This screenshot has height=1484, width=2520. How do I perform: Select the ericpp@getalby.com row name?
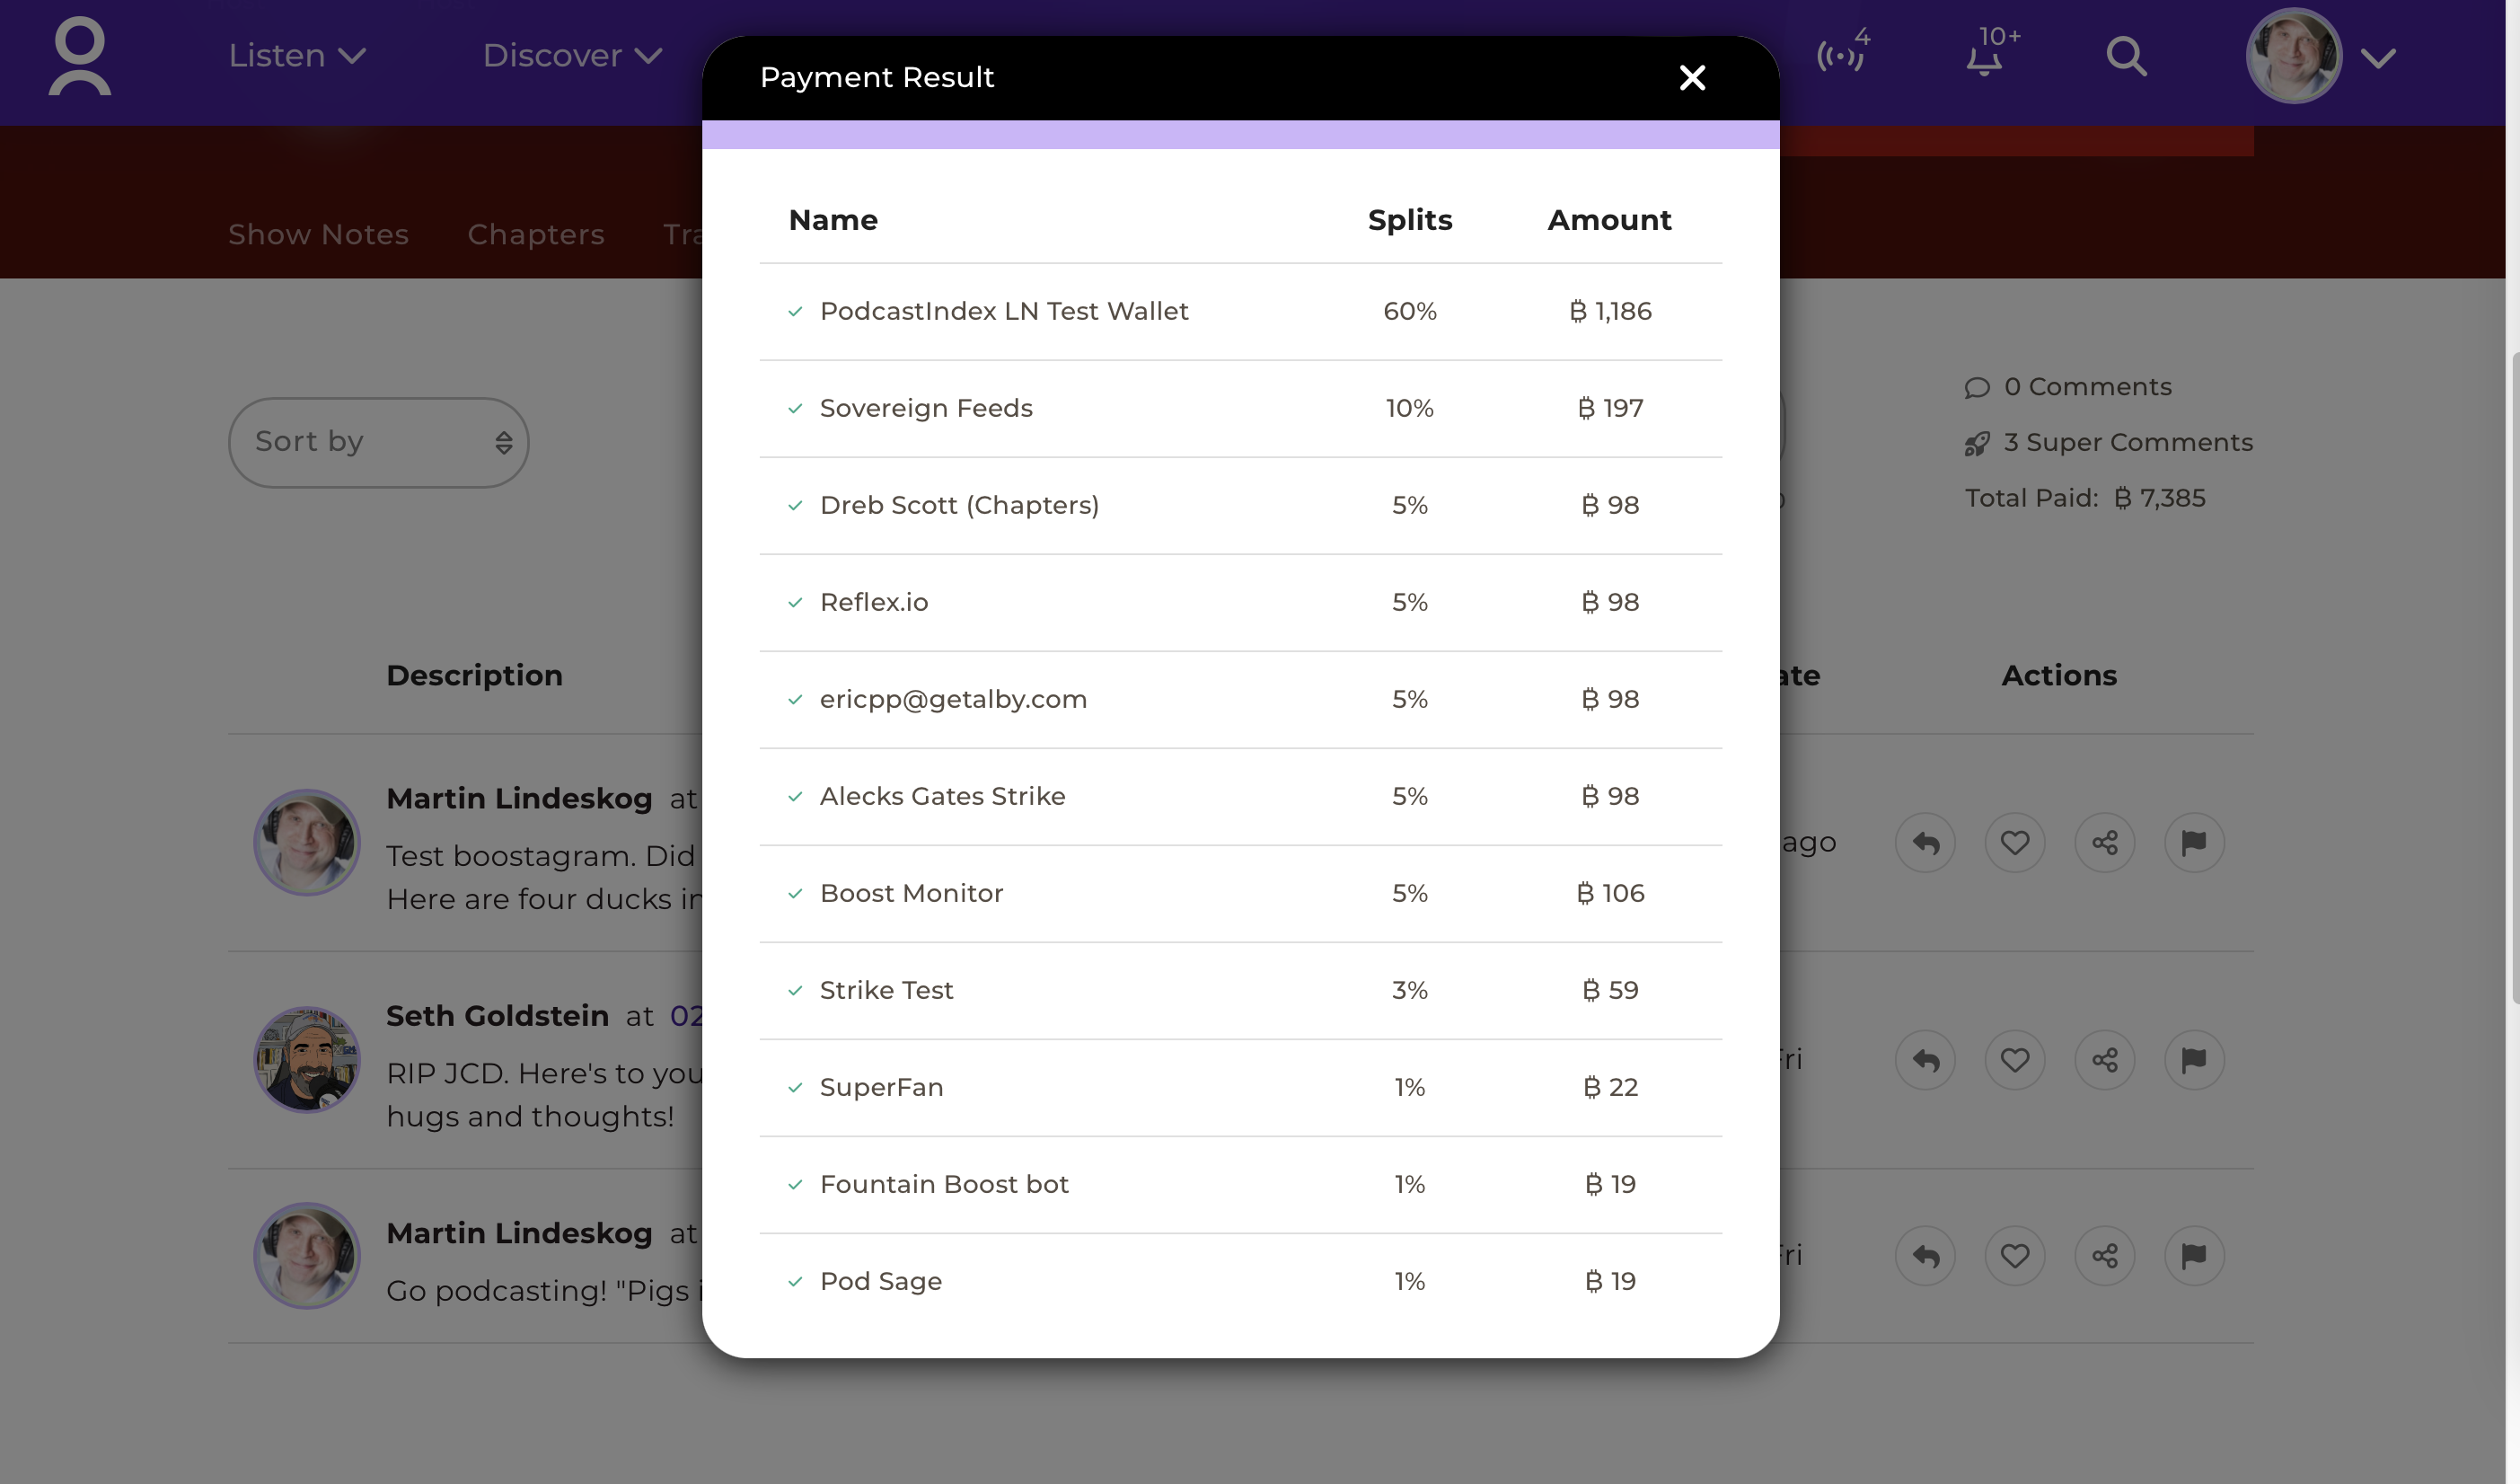coord(953,700)
